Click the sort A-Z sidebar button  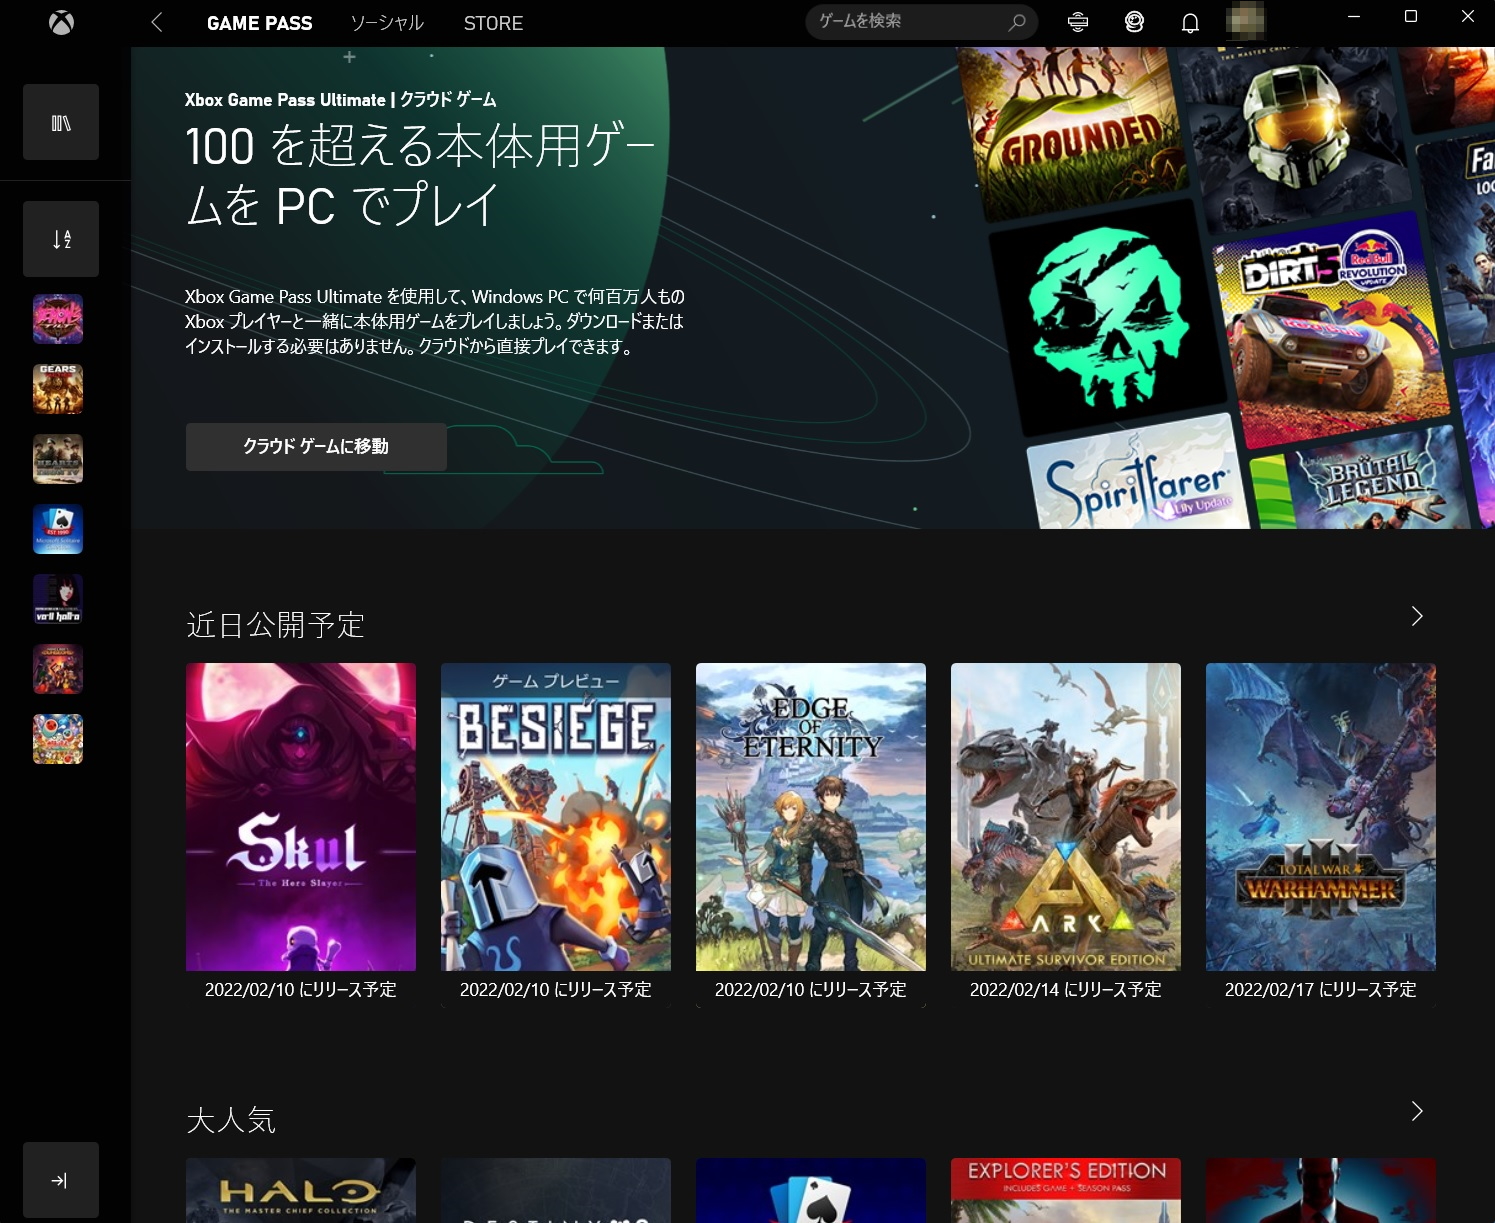tap(61, 239)
